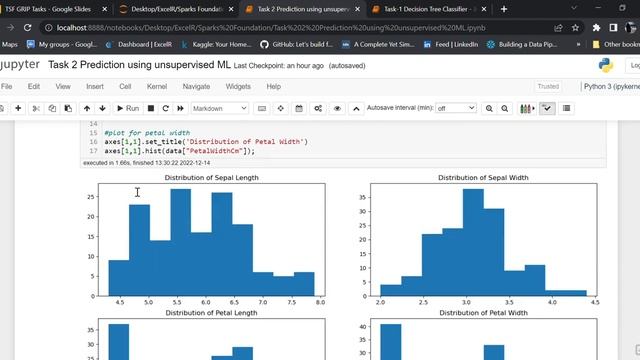Image resolution: width=640 pixels, height=360 pixels.
Task: Restart and run all fast-forward icon
Action: [180, 108]
